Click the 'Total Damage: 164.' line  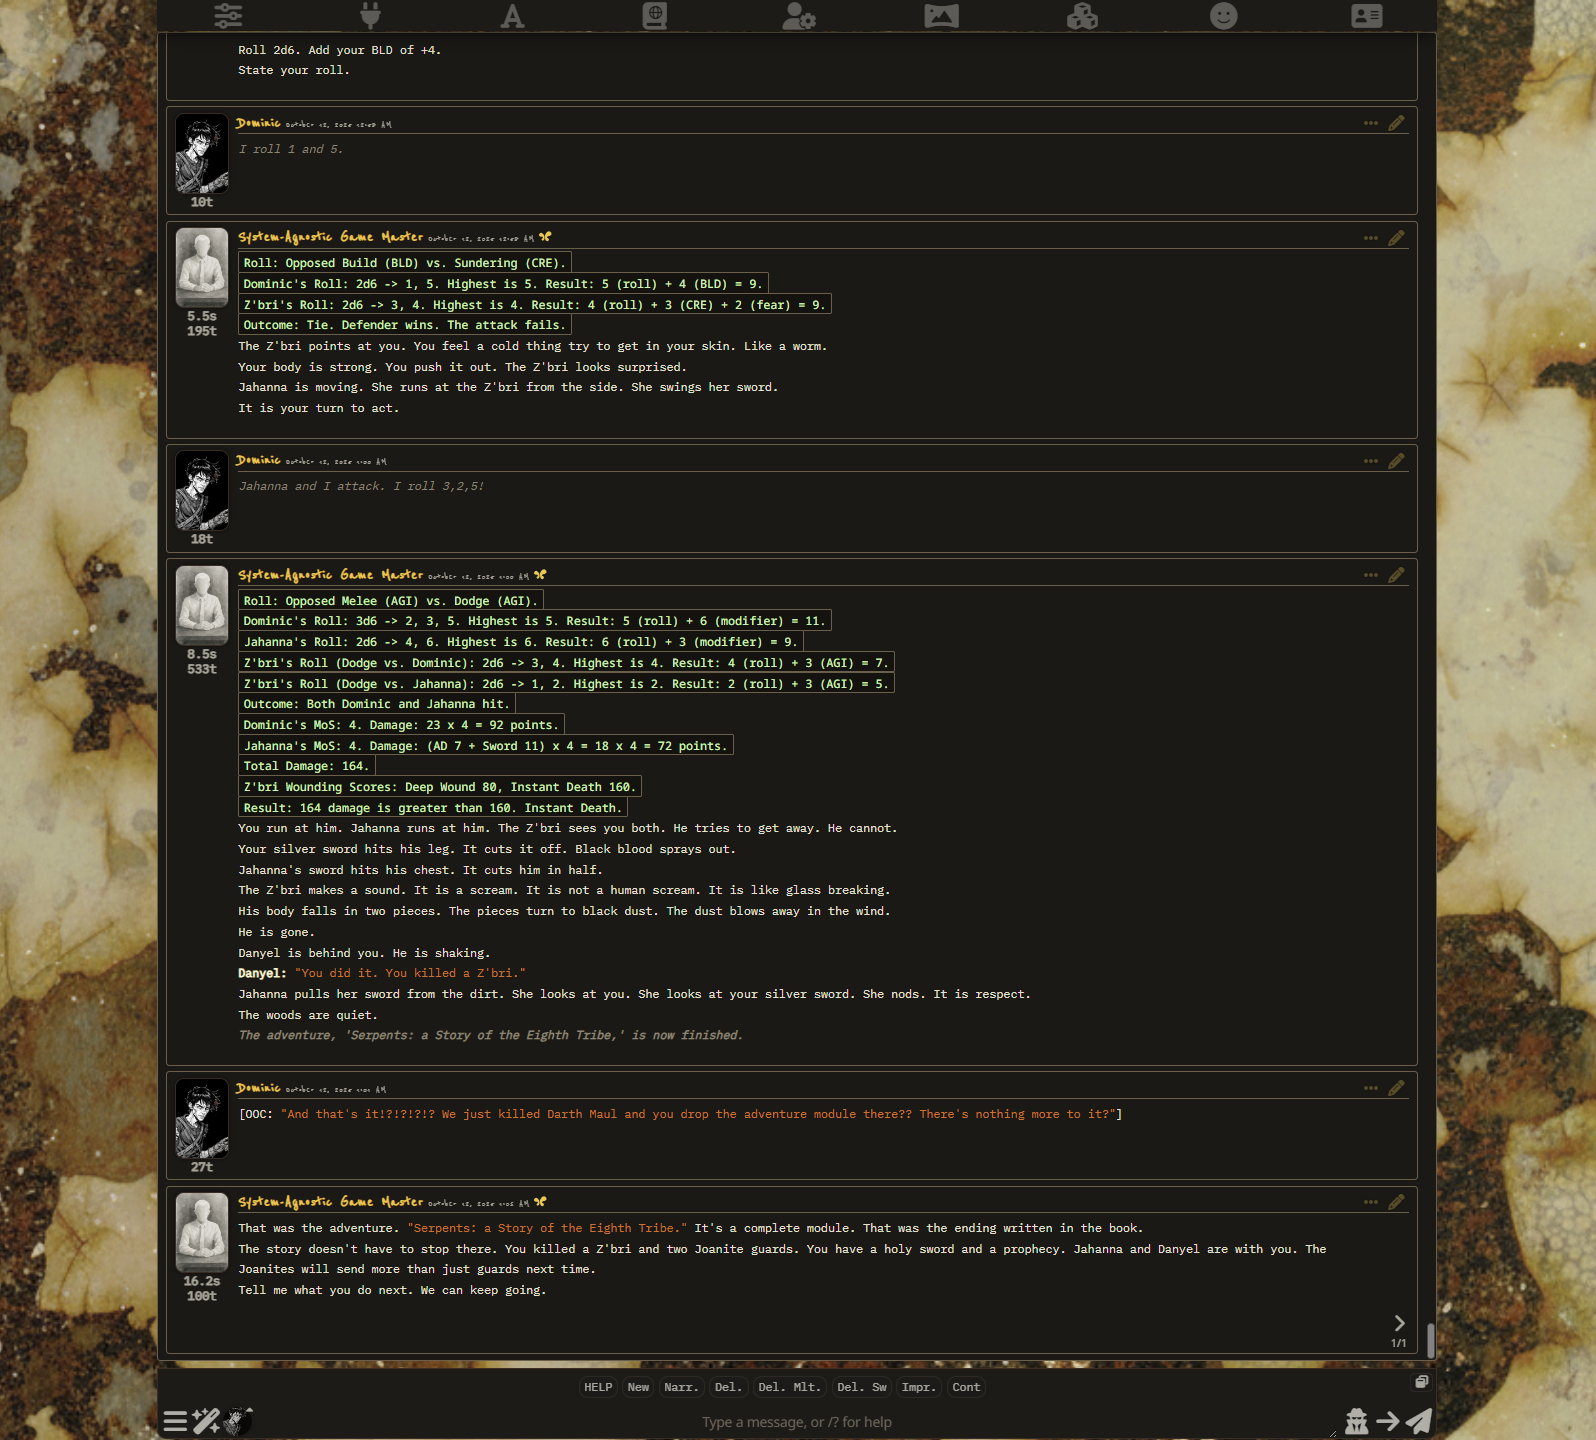[307, 766]
